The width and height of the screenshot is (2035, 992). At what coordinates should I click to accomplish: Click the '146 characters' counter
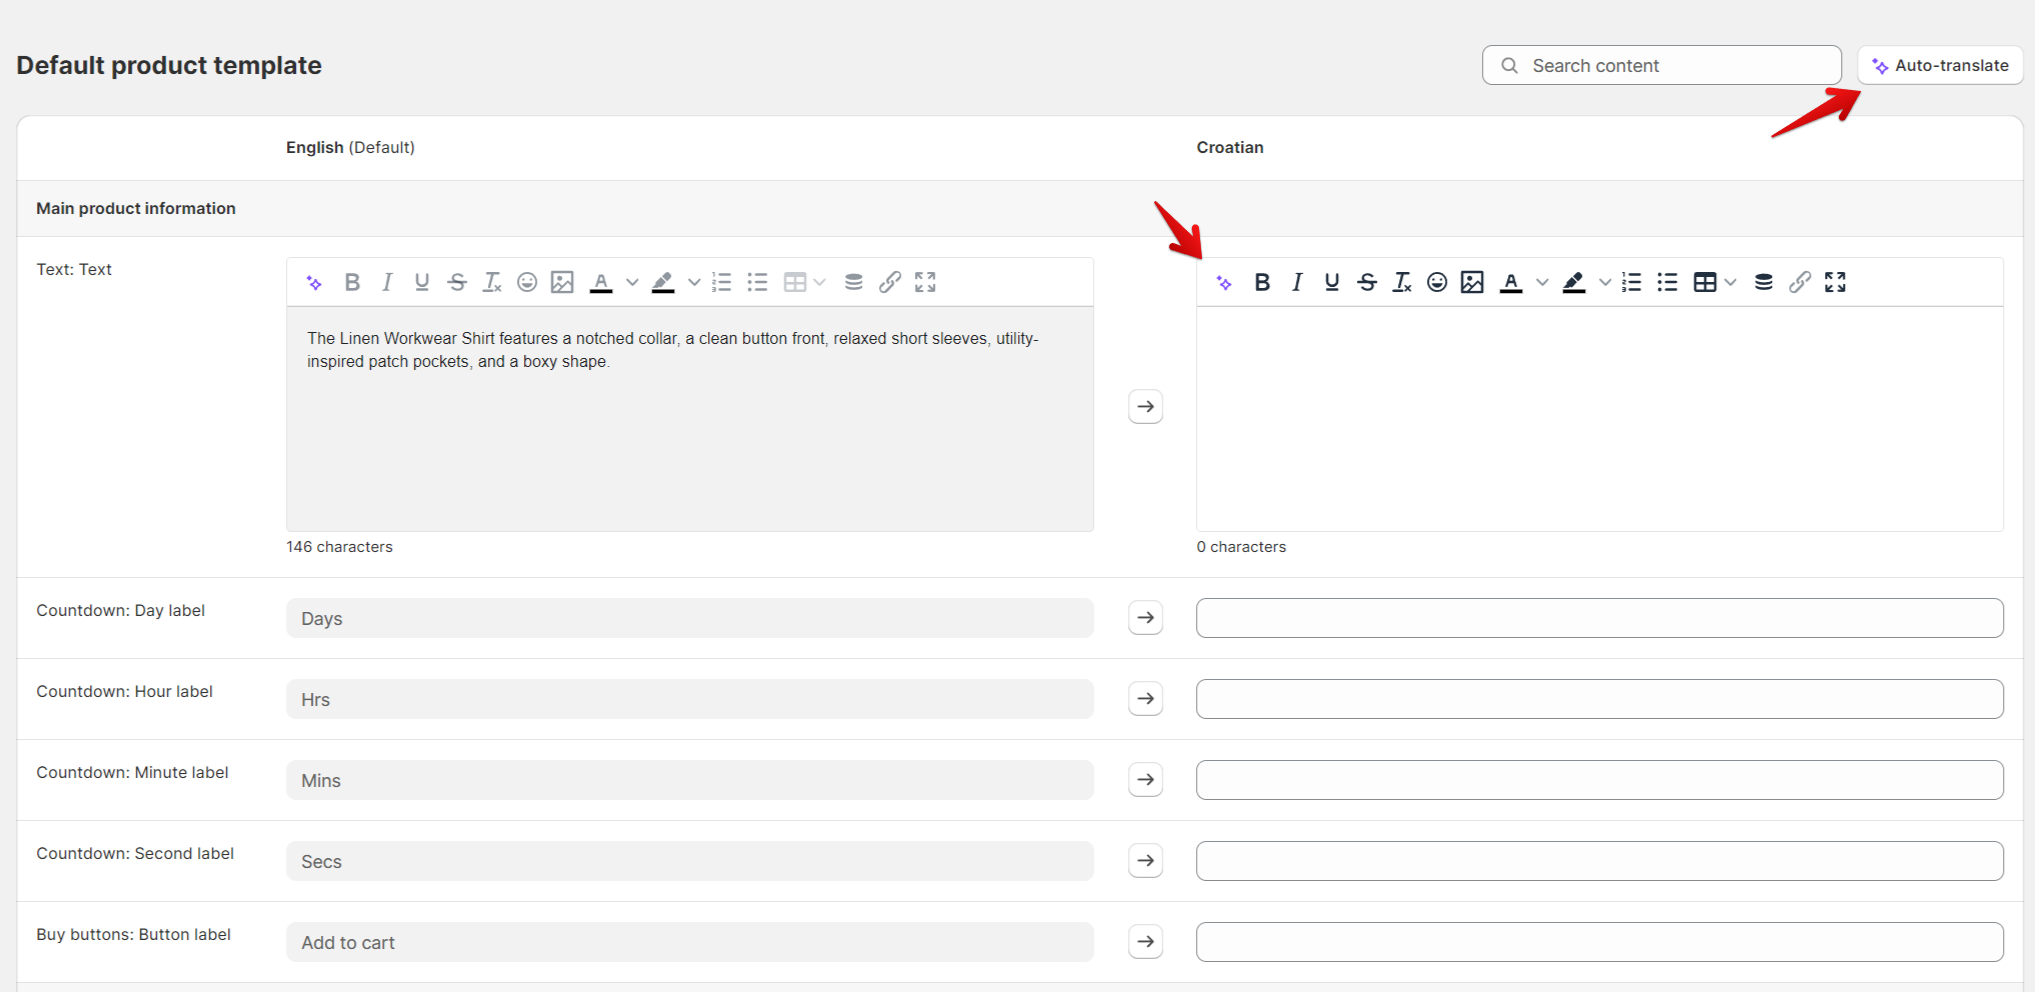click(x=339, y=547)
